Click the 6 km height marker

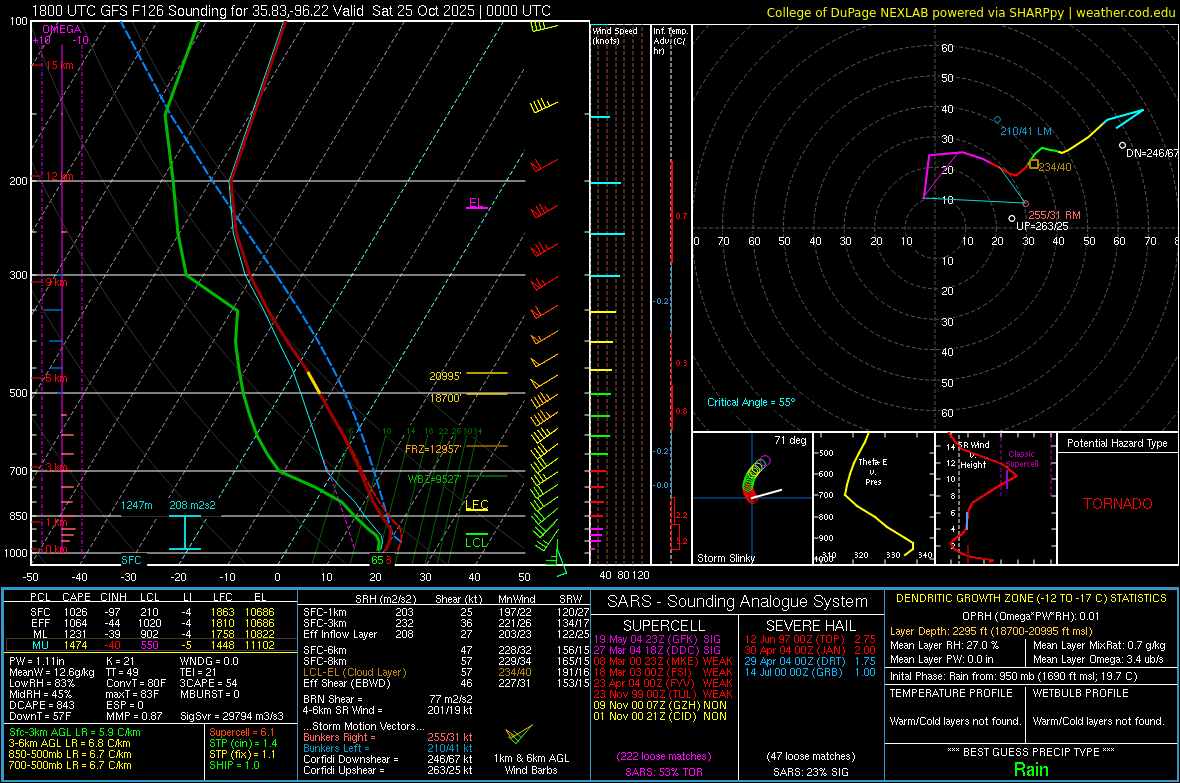(56, 378)
